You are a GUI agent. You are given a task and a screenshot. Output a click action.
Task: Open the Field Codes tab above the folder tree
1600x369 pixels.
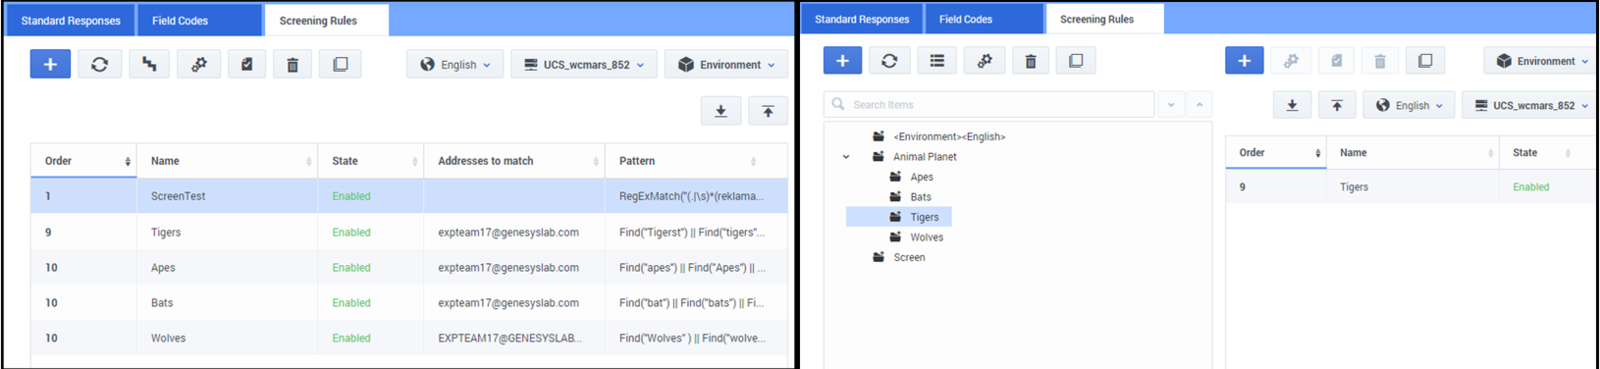pos(966,19)
